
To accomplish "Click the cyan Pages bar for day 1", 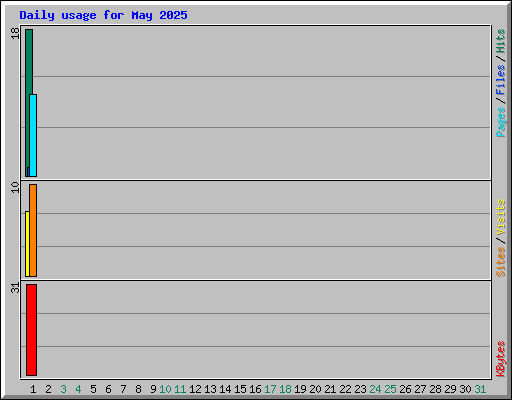I will pyautogui.click(x=33, y=135).
